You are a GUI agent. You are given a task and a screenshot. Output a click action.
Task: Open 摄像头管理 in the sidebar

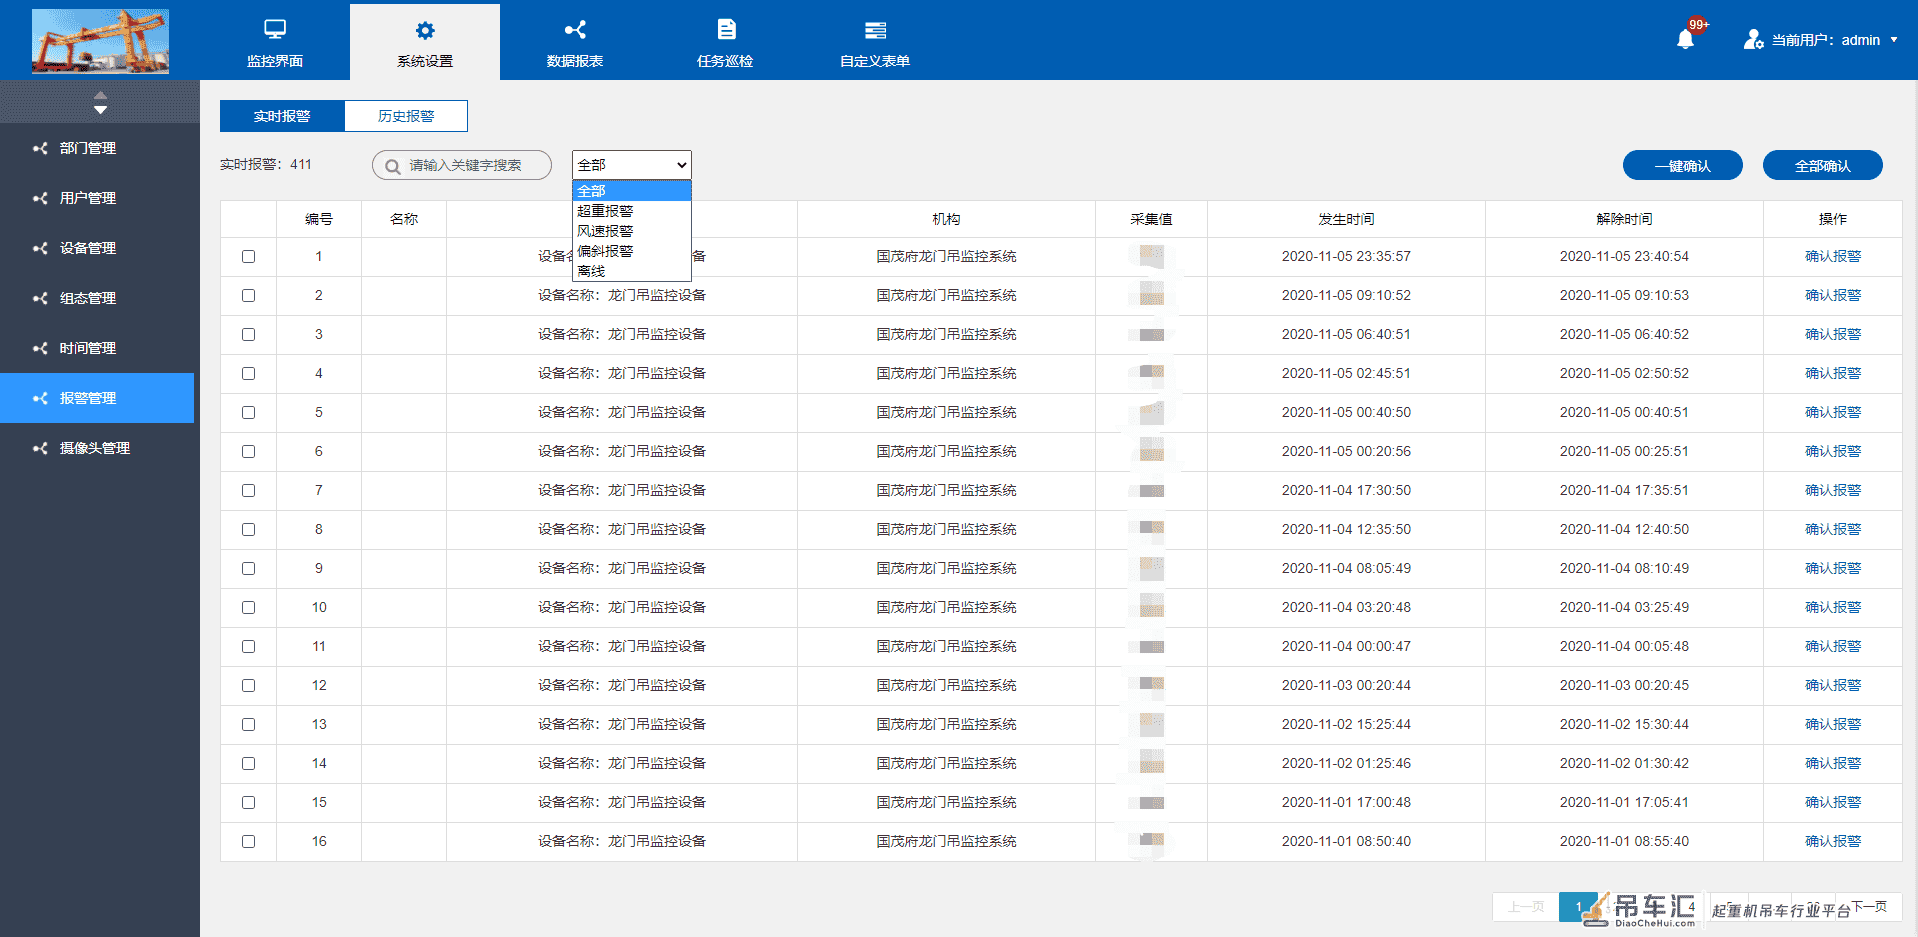pos(97,448)
